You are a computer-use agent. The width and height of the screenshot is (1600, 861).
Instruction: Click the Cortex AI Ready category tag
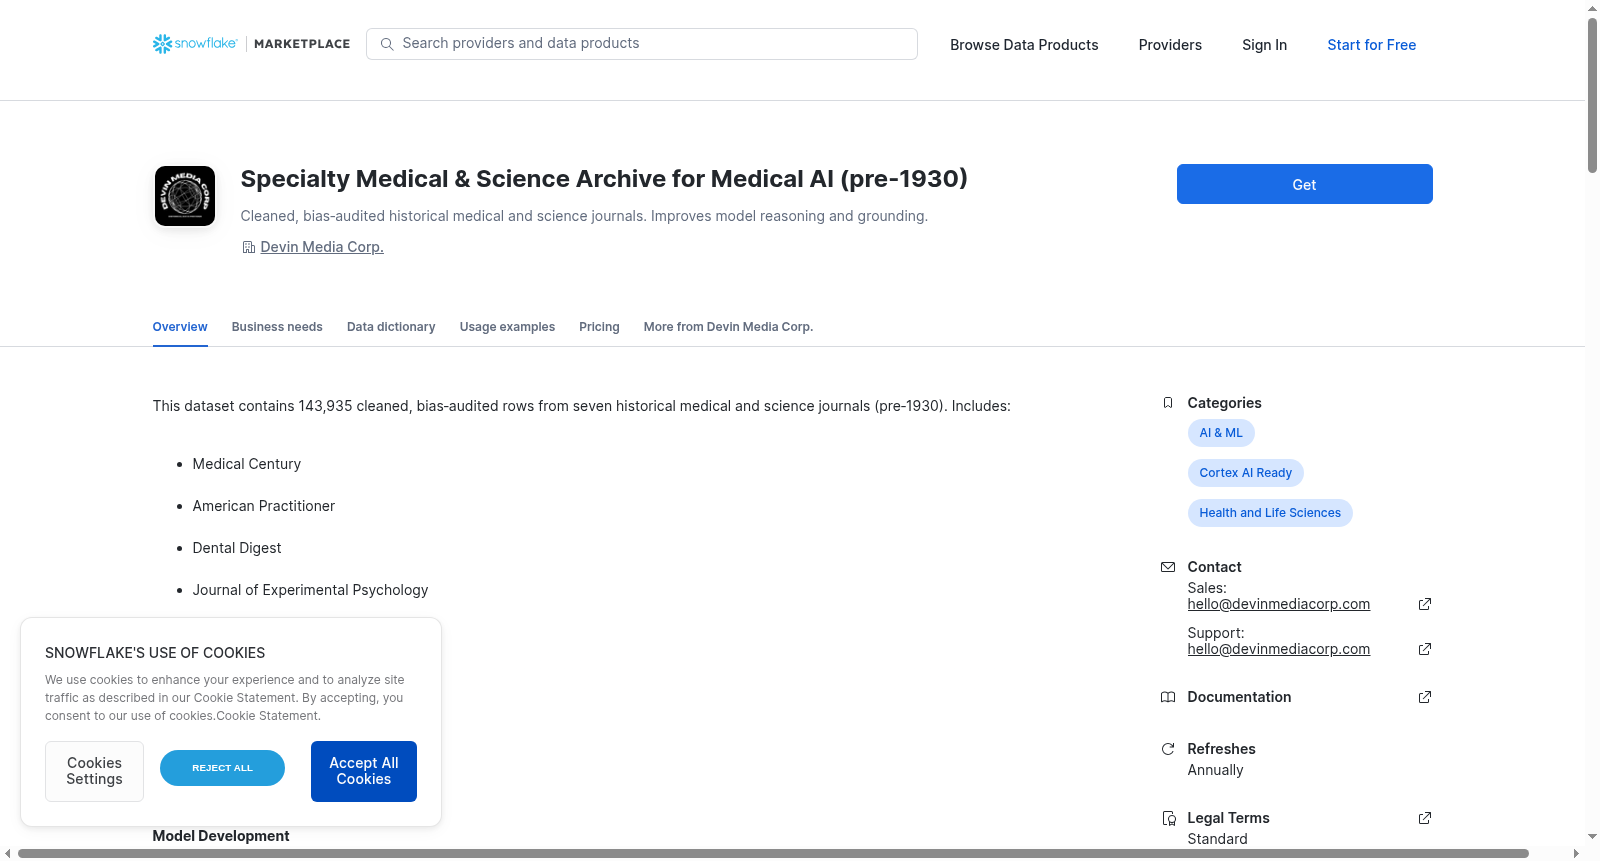[1245, 473]
